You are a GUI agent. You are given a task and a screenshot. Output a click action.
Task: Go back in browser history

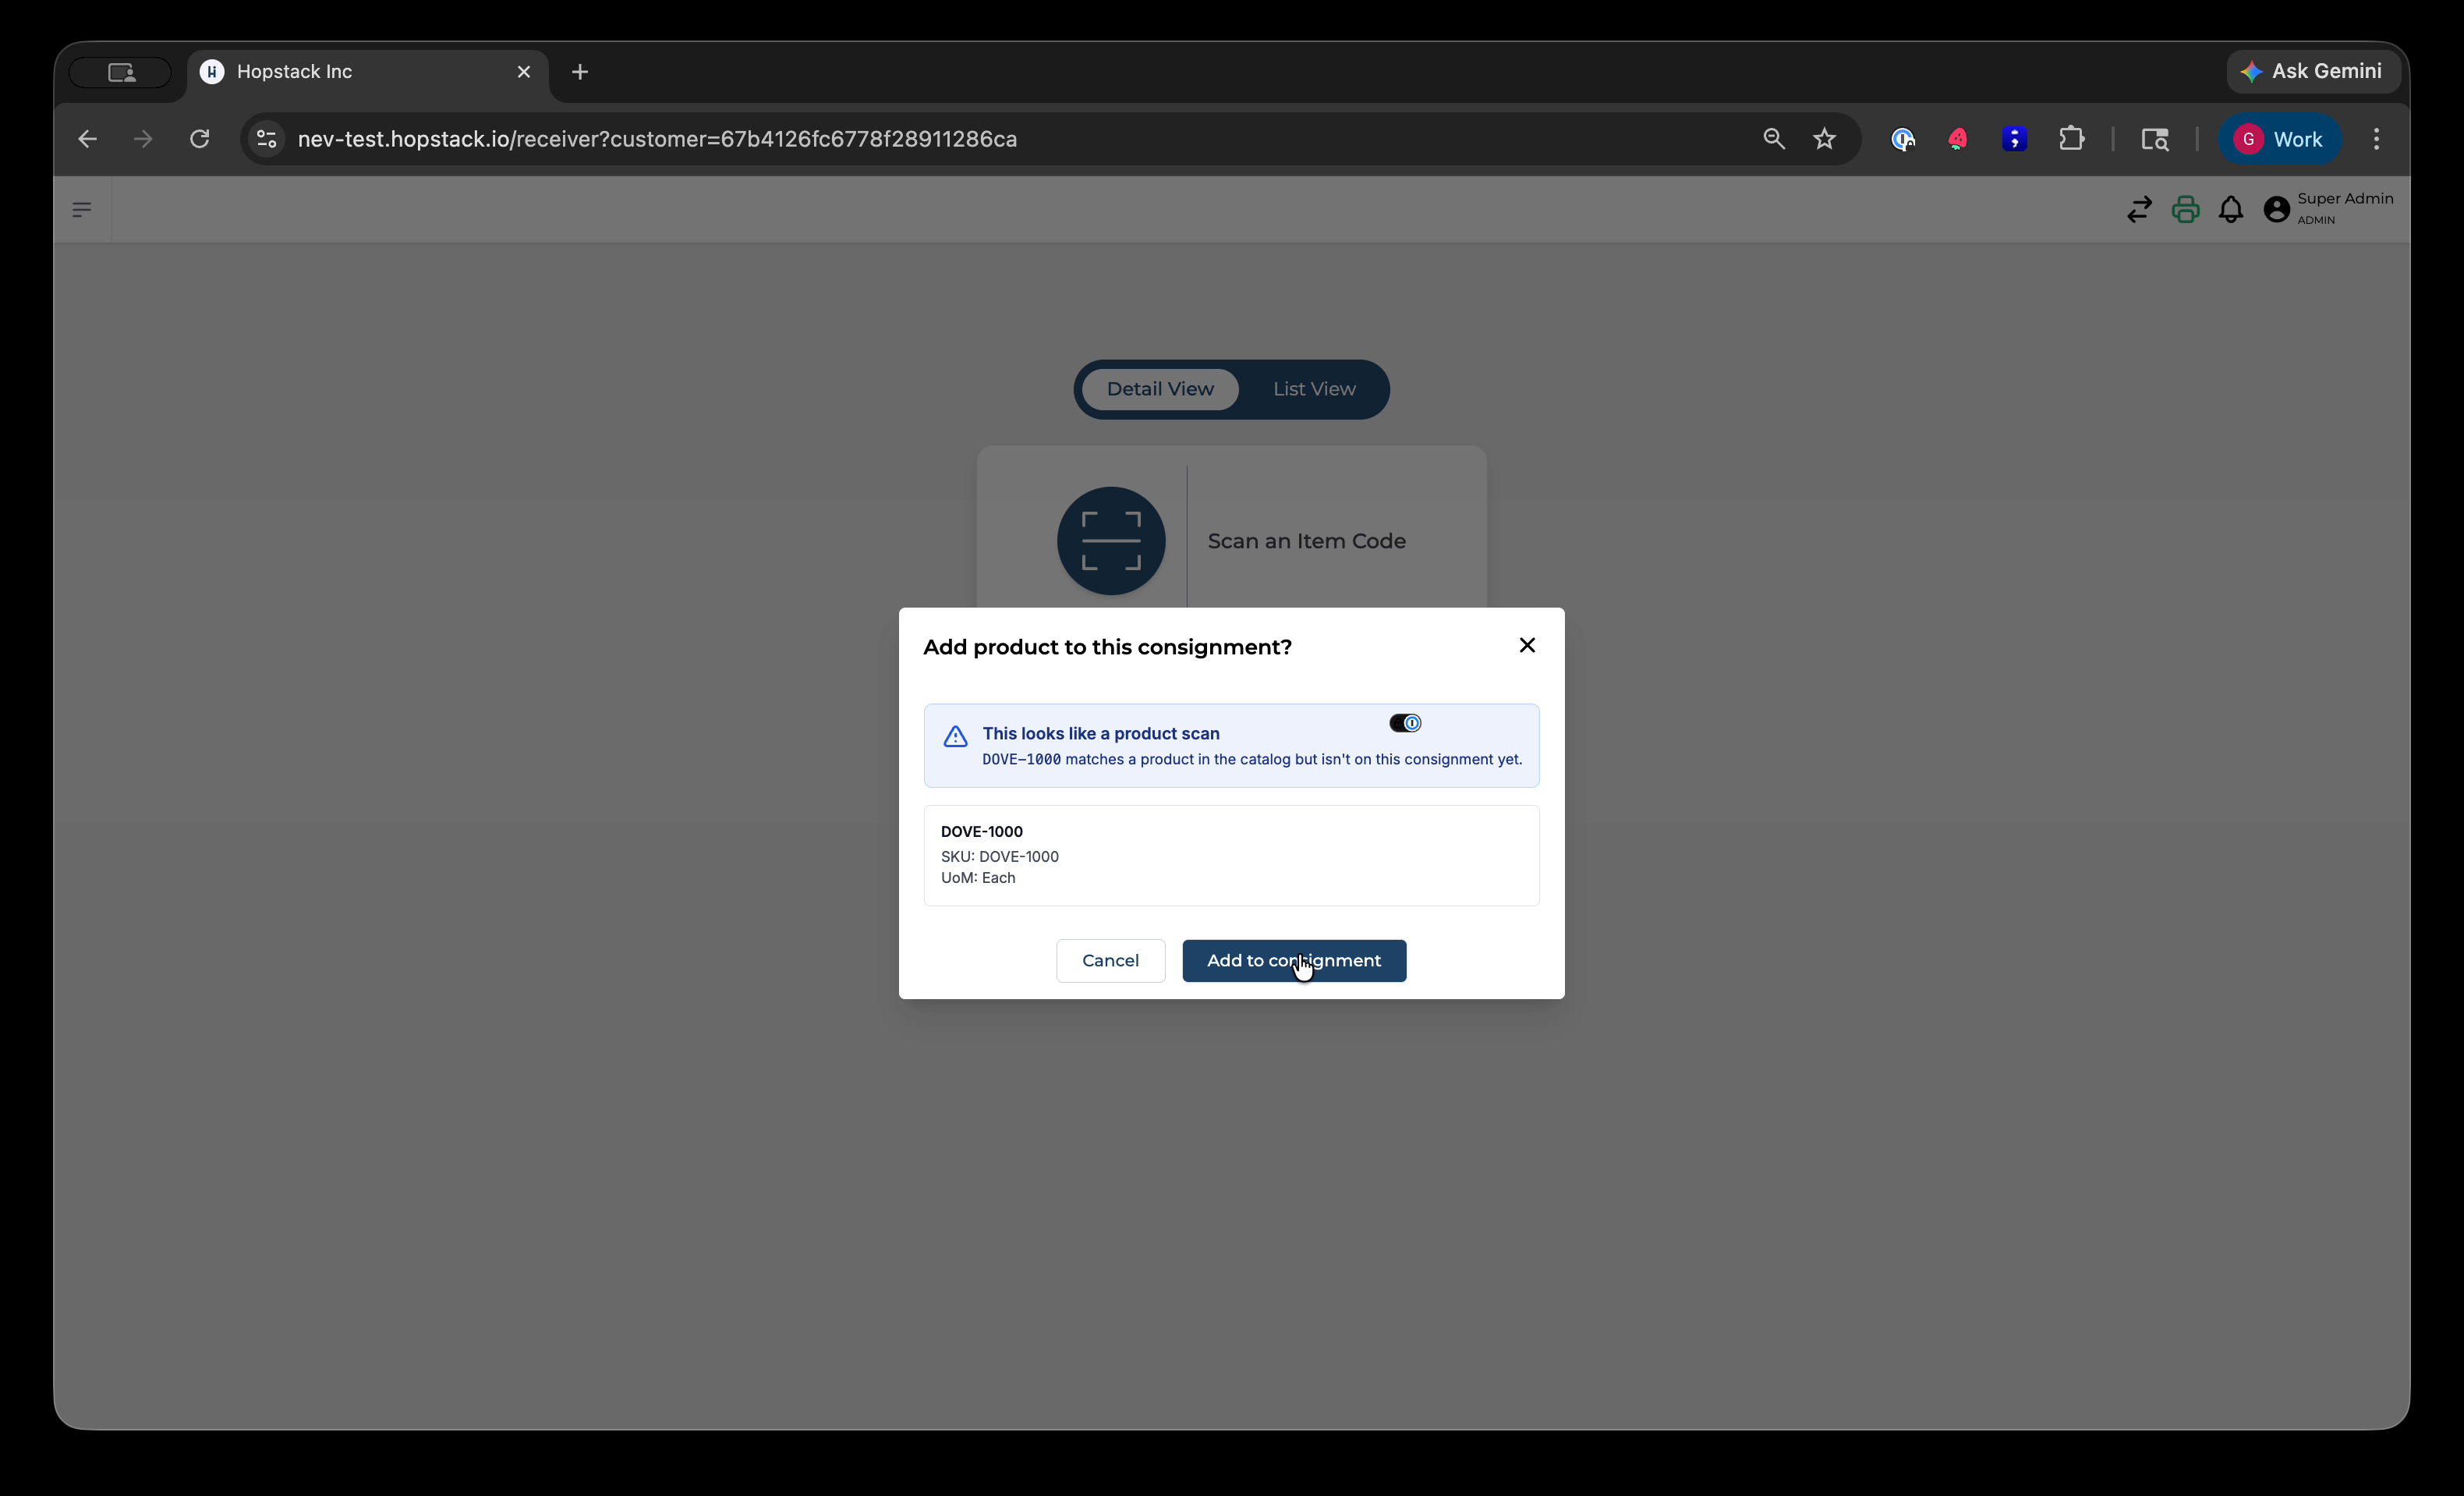point(88,139)
